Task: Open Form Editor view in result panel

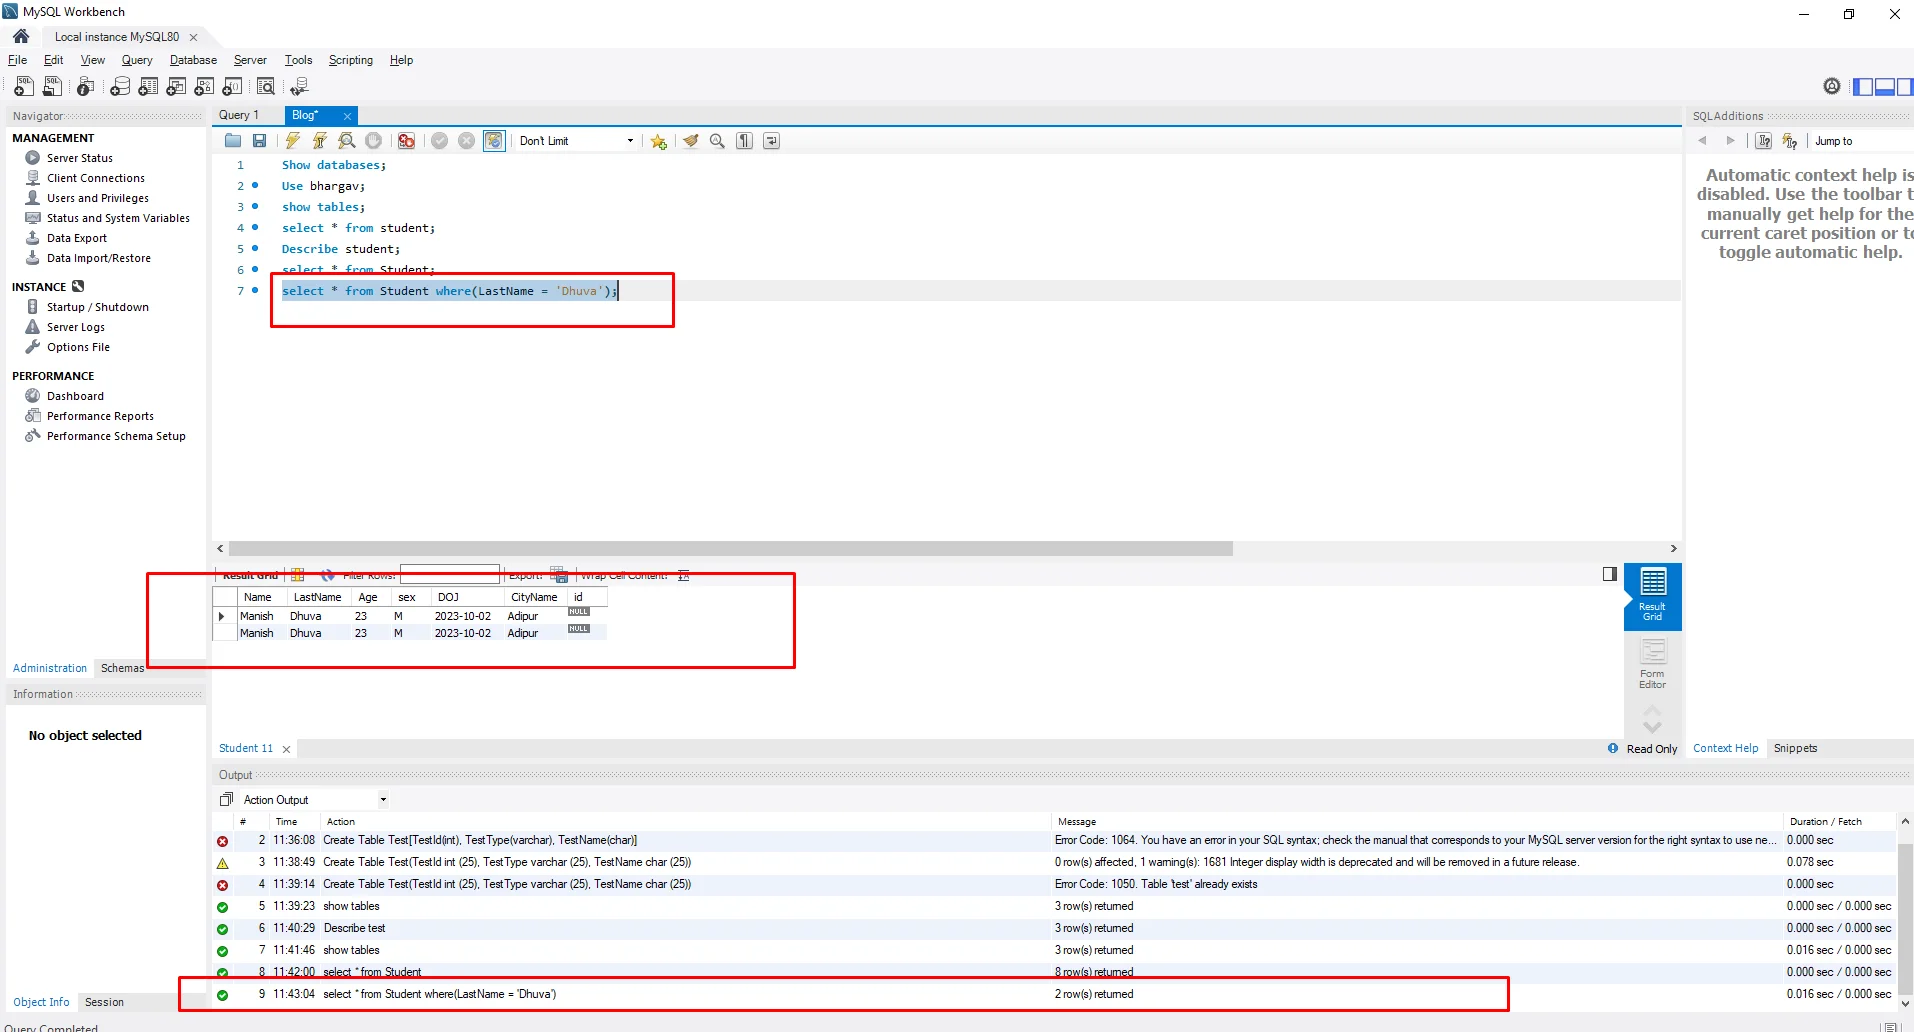Action: [1652, 663]
